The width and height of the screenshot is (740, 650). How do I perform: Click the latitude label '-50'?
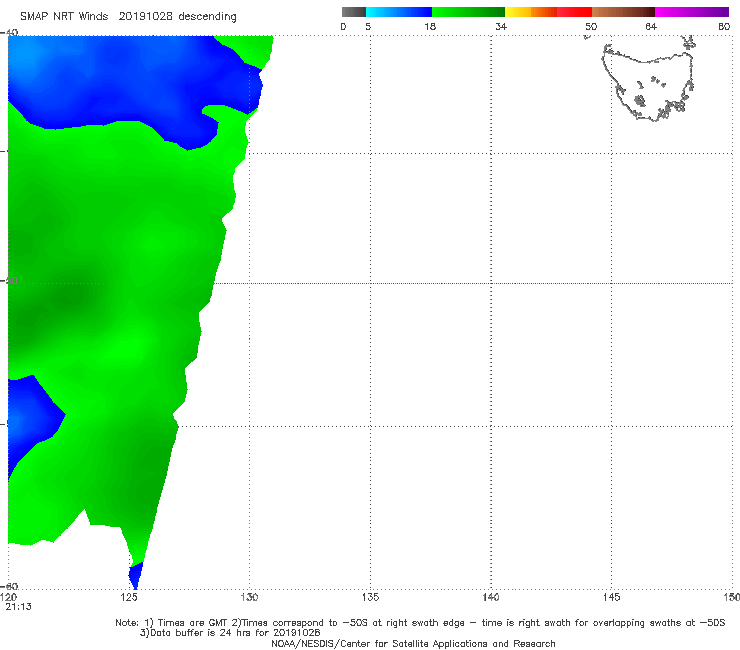[9, 281]
